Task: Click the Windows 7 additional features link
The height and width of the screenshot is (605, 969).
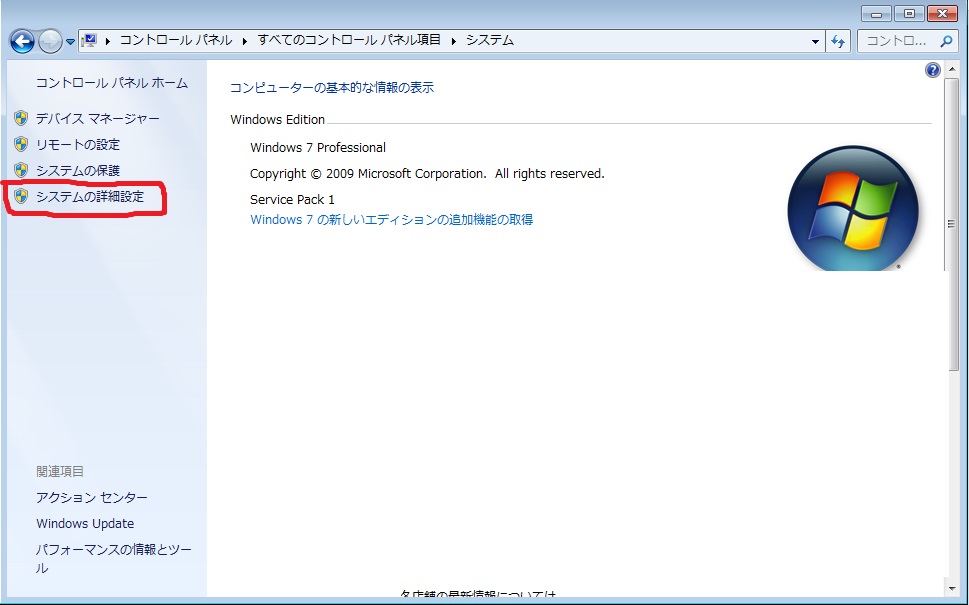Action: [388, 219]
